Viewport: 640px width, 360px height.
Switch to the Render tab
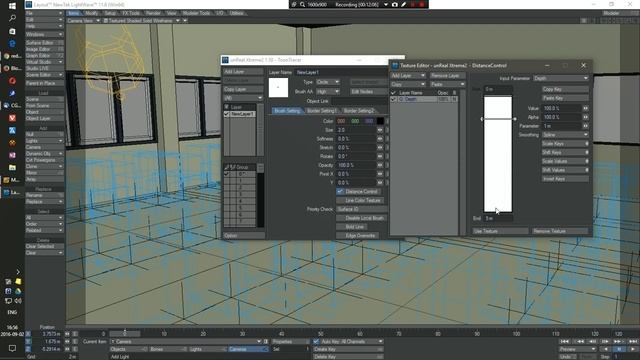point(153,13)
